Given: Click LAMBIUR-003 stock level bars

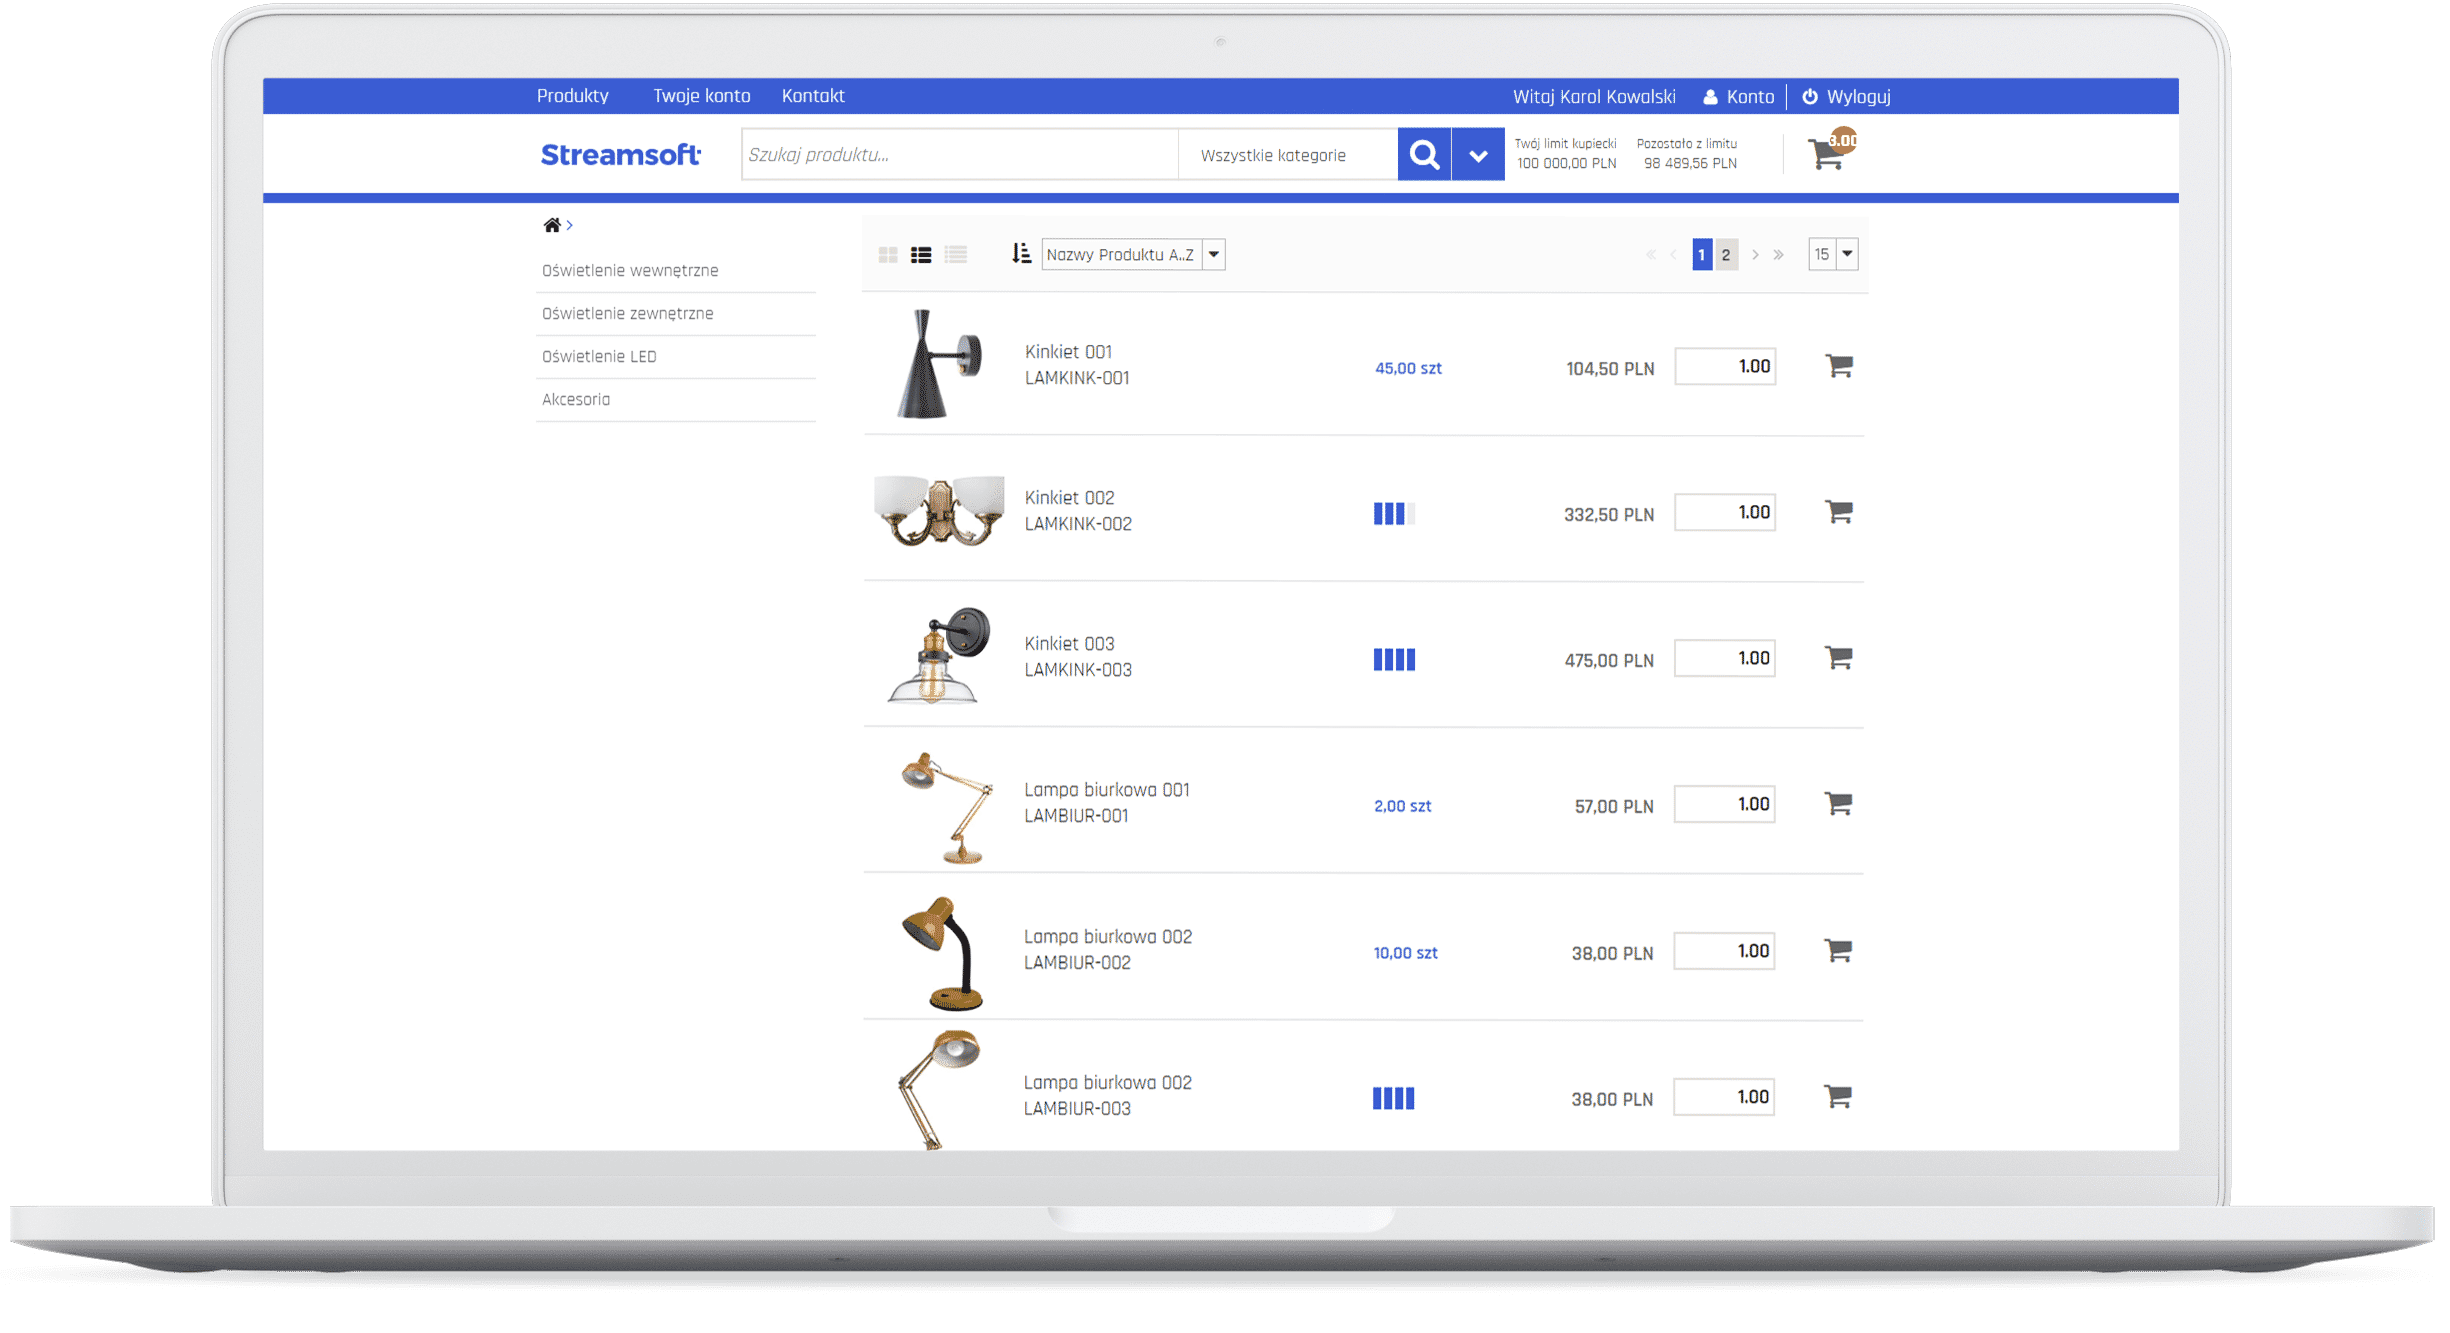Looking at the screenshot, I should tap(1393, 1099).
